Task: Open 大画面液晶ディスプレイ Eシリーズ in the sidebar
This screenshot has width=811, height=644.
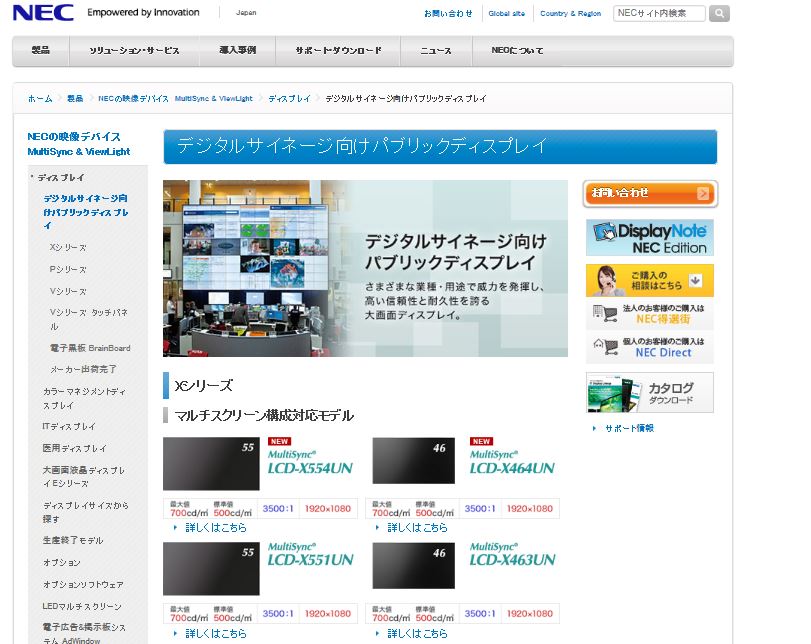Action: pos(84,476)
